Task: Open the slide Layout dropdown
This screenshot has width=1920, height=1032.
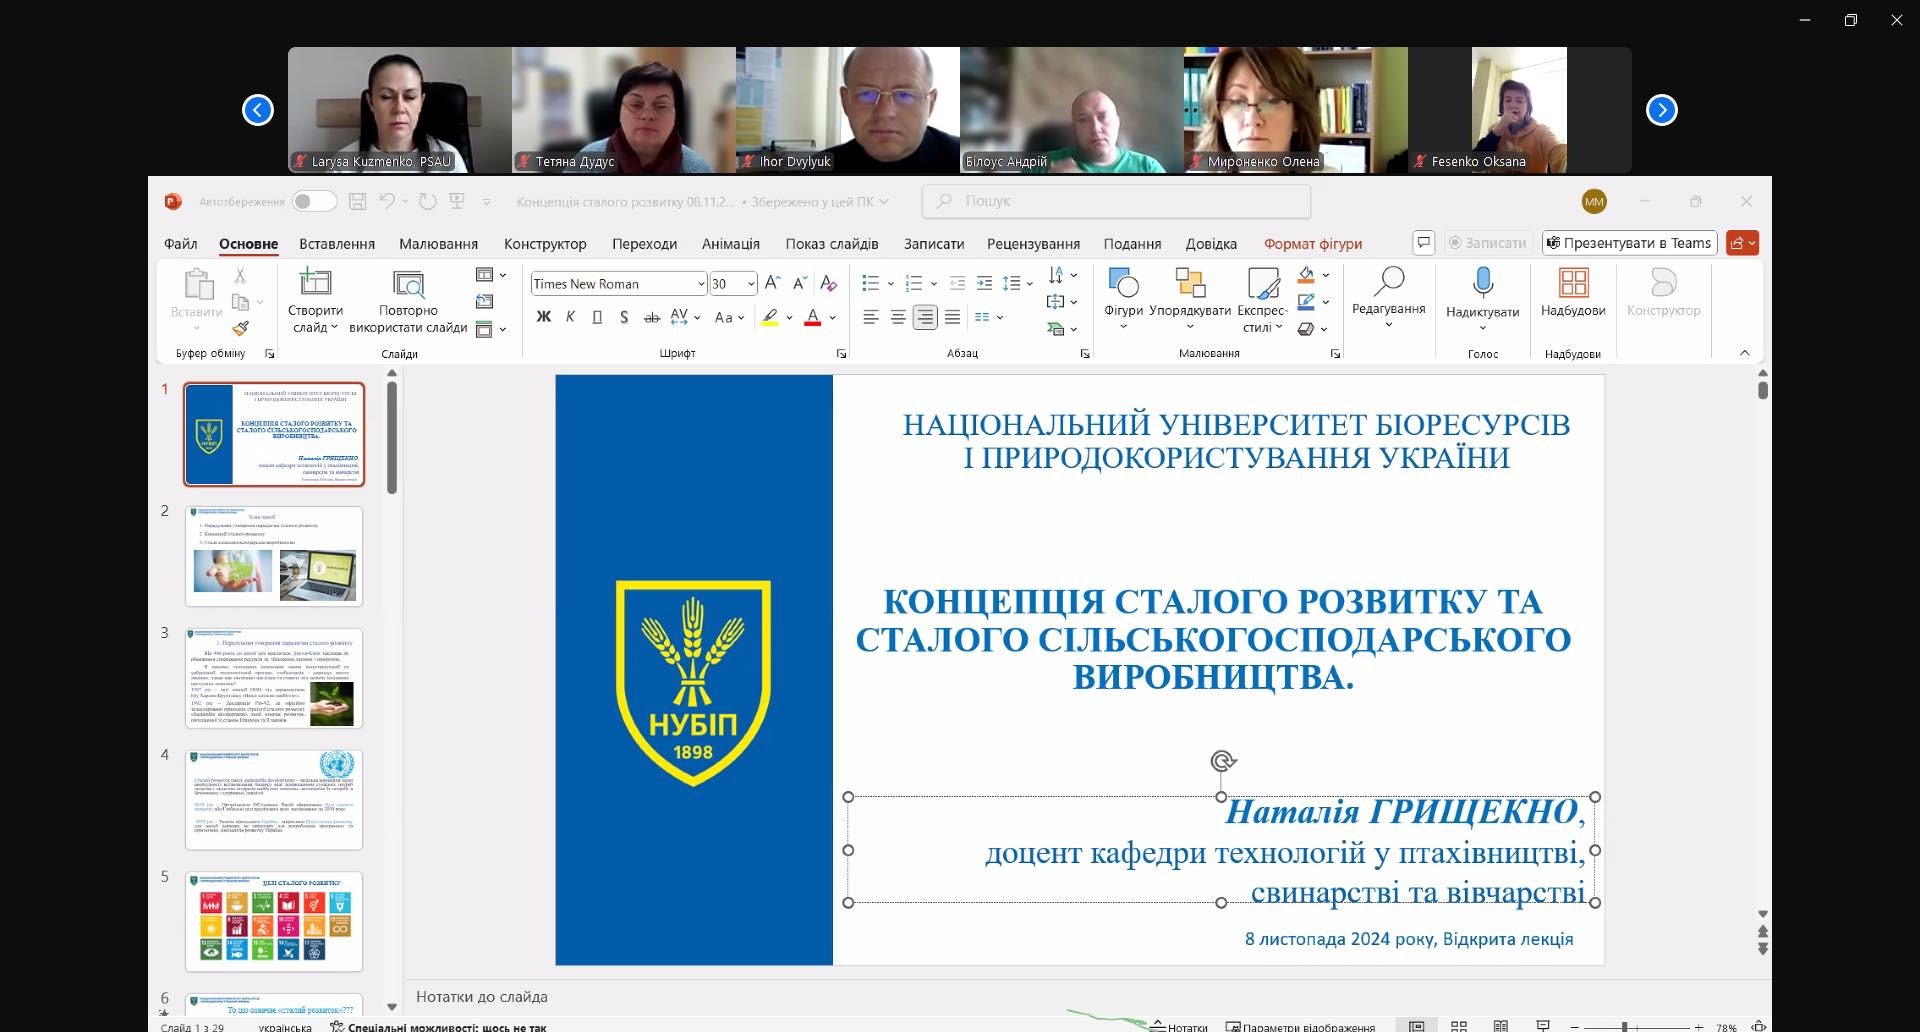Action: tap(491, 274)
